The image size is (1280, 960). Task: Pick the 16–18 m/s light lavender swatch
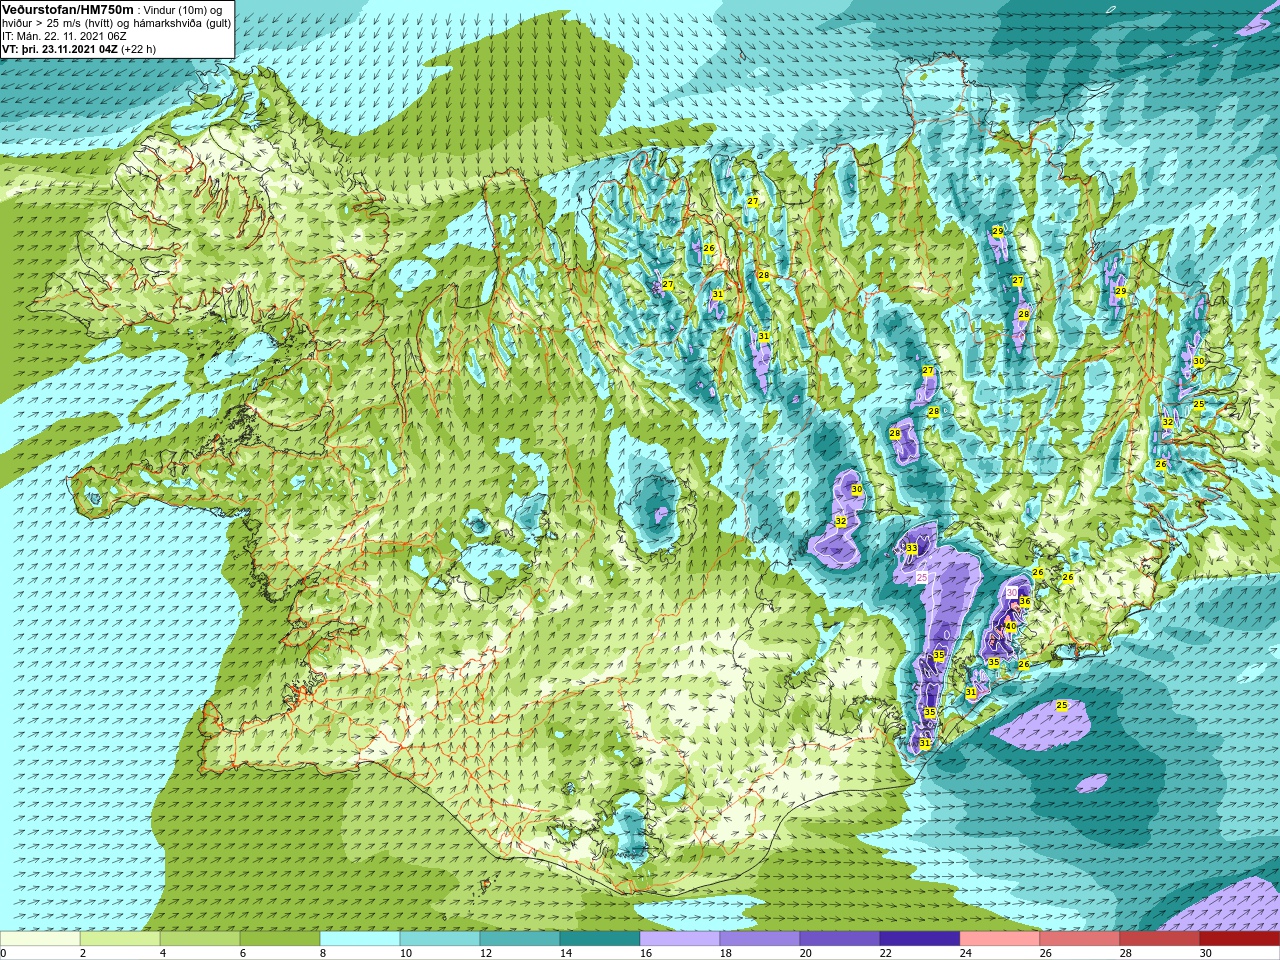pos(680,939)
